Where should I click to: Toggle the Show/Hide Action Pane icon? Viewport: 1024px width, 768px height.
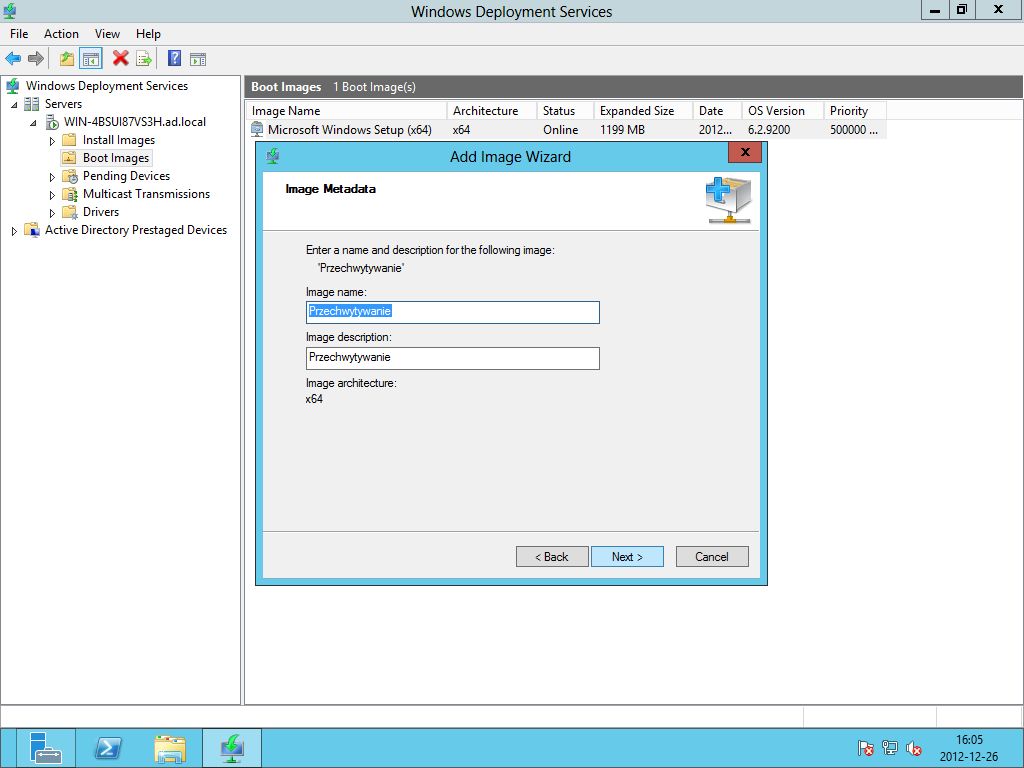click(198, 59)
